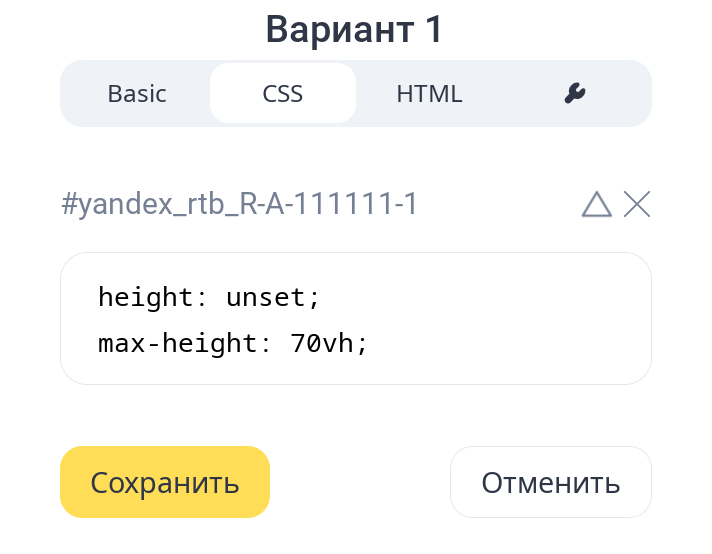Click the "Вариант 1" heading

(355, 30)
